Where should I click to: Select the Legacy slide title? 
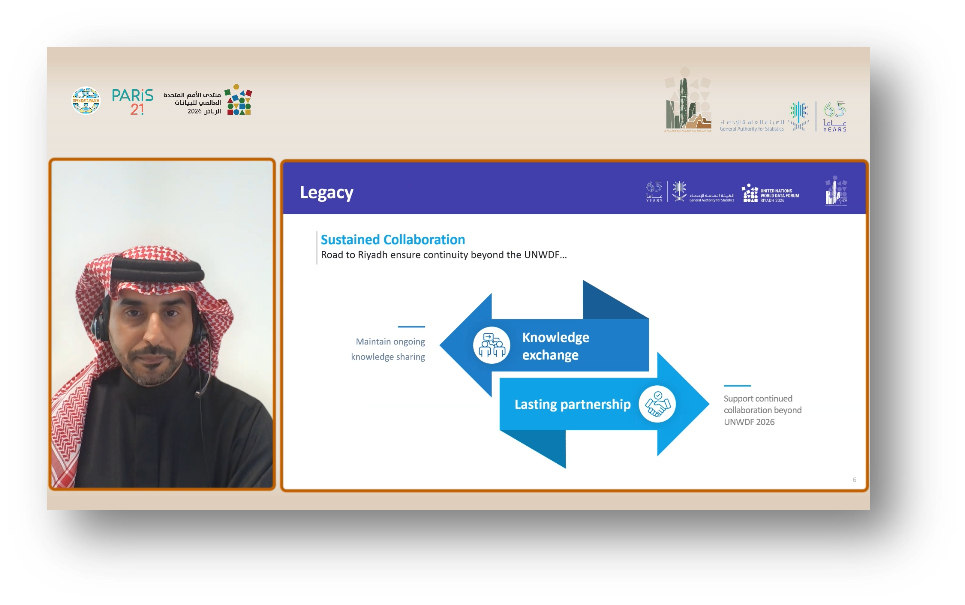coord(326,193)
